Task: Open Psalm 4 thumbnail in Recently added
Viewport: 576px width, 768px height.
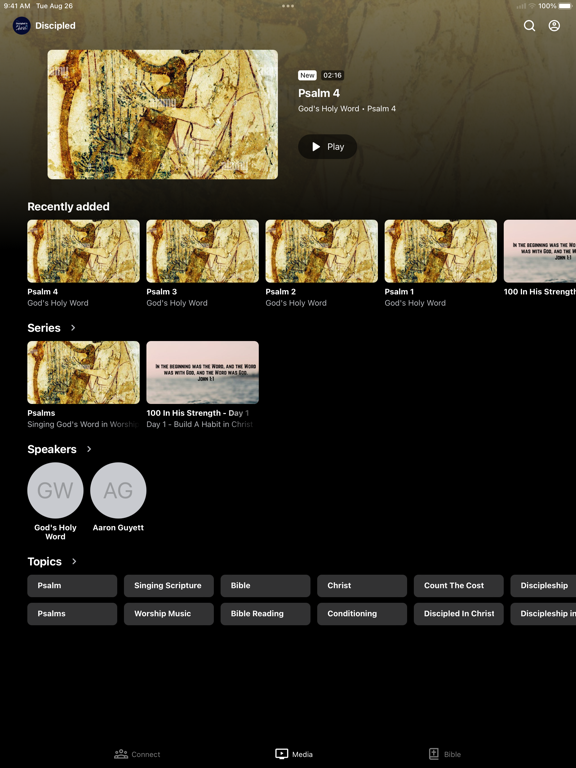Action: tap(83, 251)
